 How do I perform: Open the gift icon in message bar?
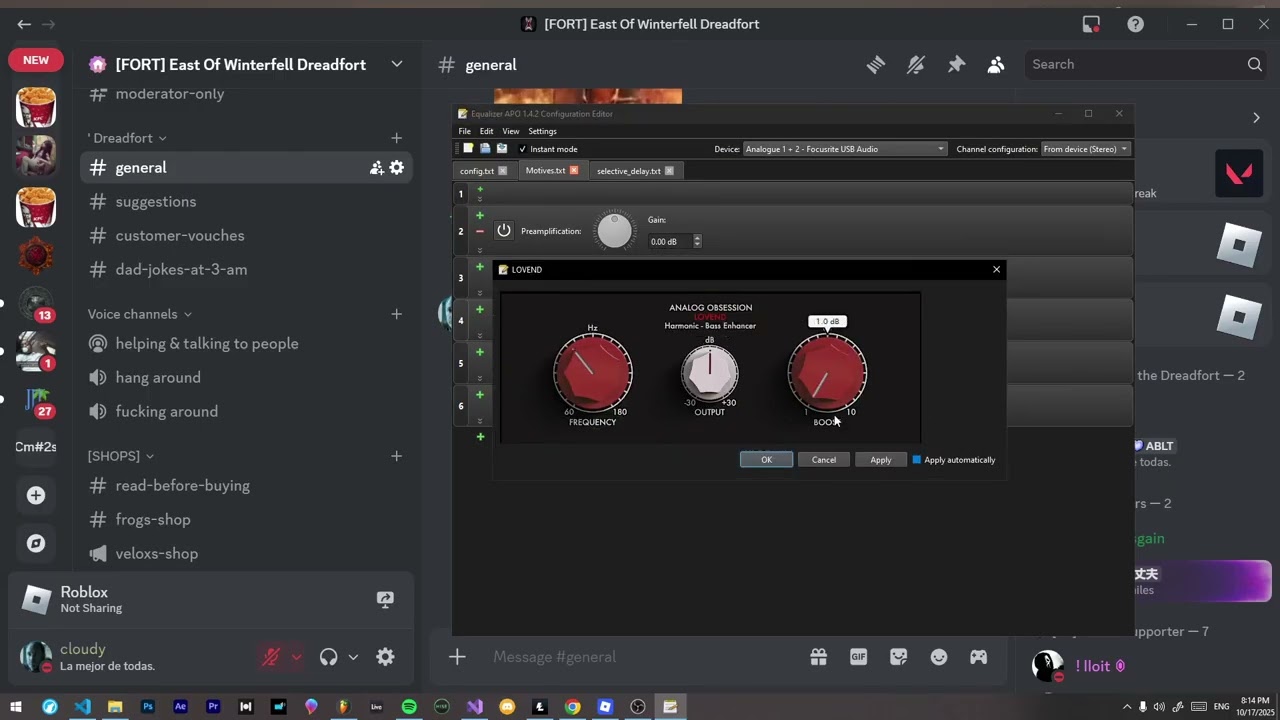click(x=818, y=657)
